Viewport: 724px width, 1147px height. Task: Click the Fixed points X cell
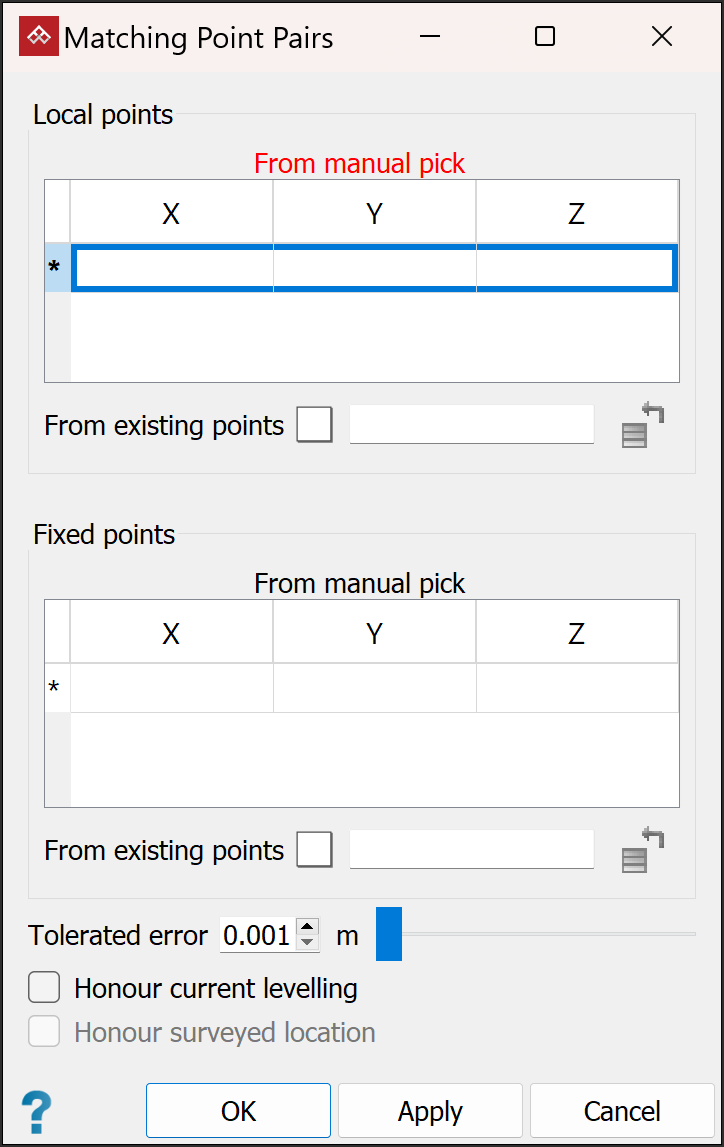(172, 688)
